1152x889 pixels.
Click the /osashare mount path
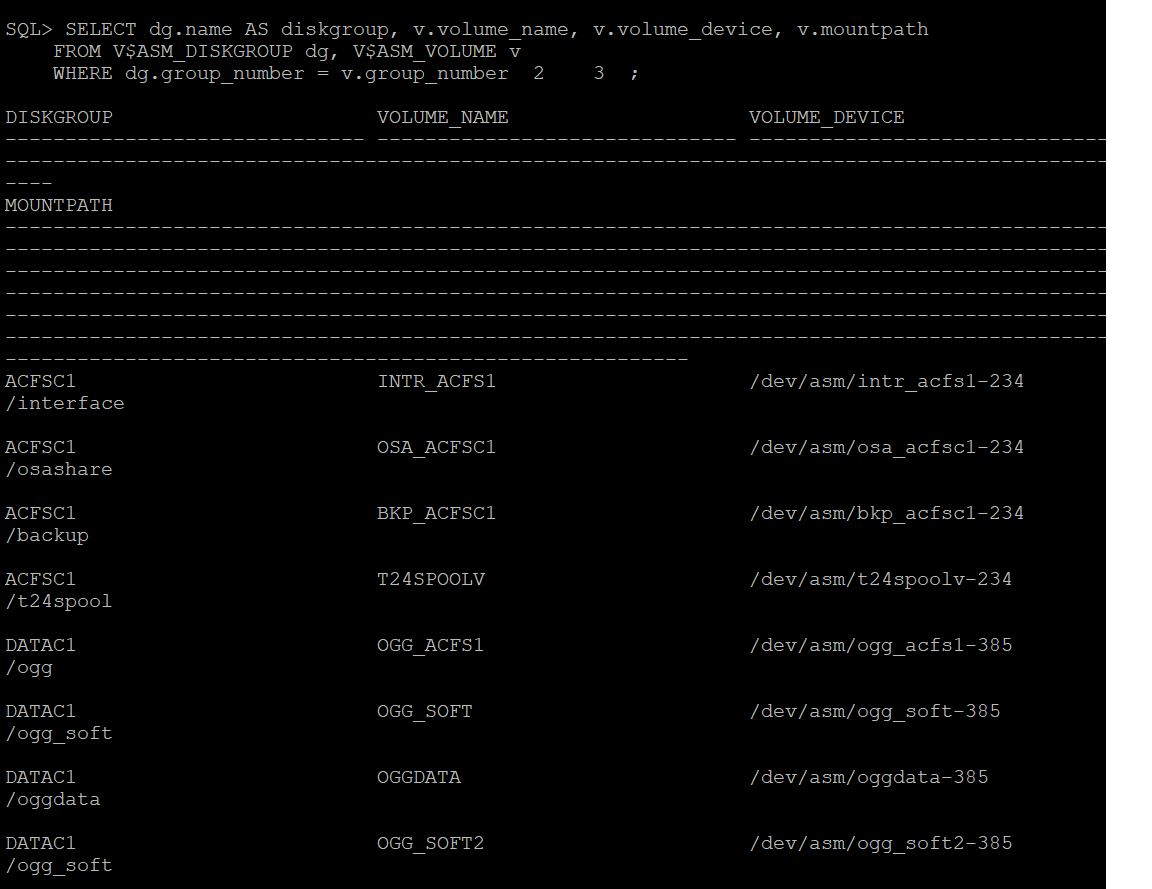tap(59, 469)
